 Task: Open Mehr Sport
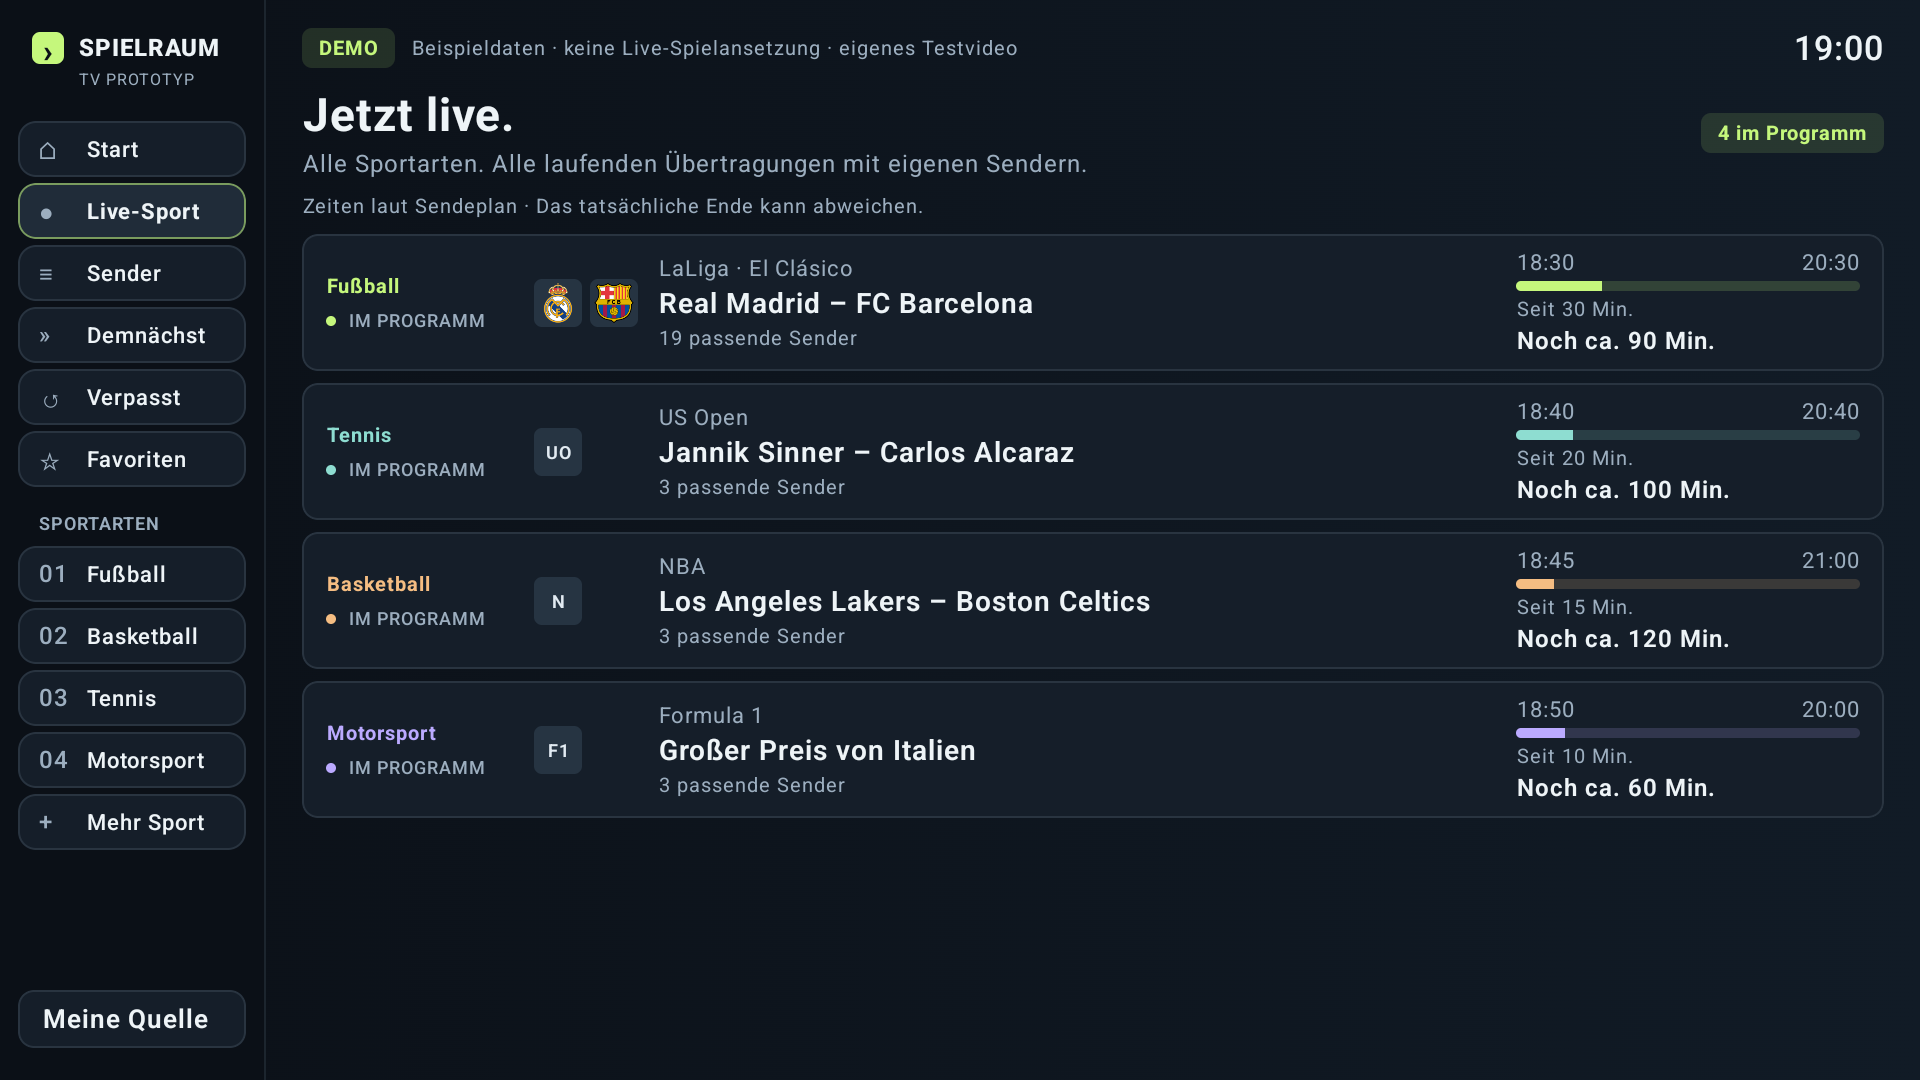click(x=132, y=822)
